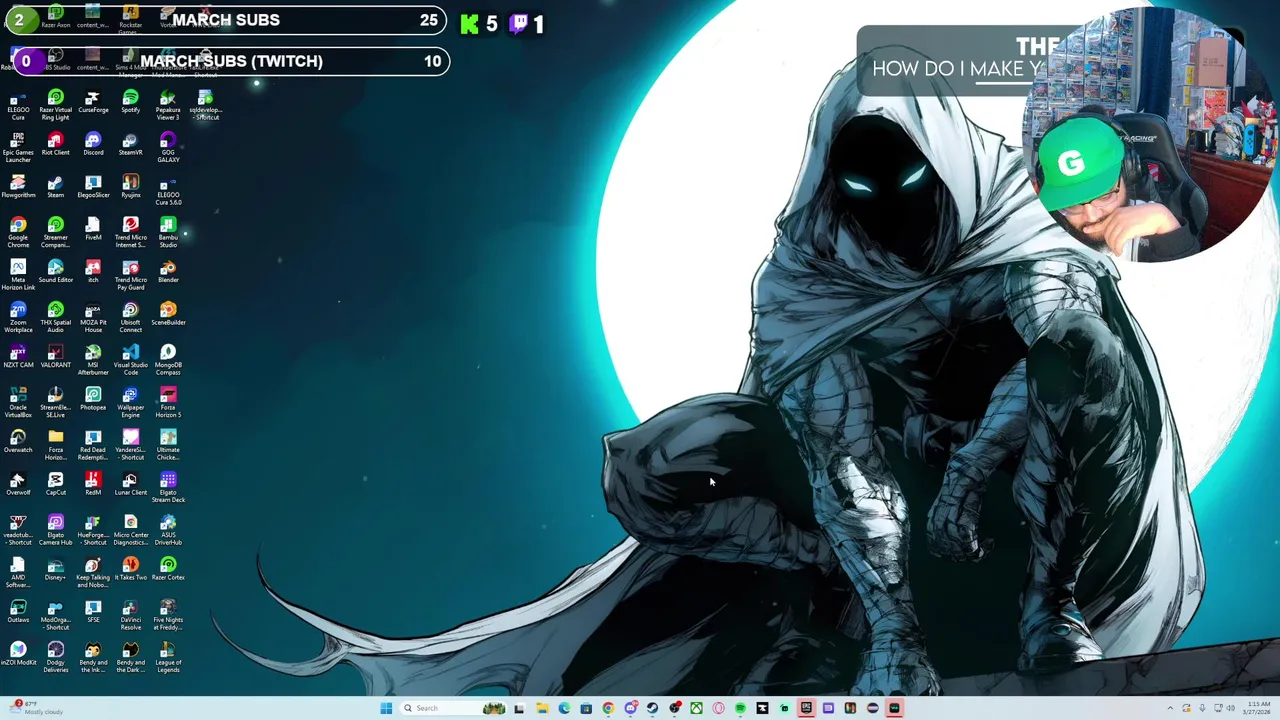Open Spotify from the taskbar

740,708
